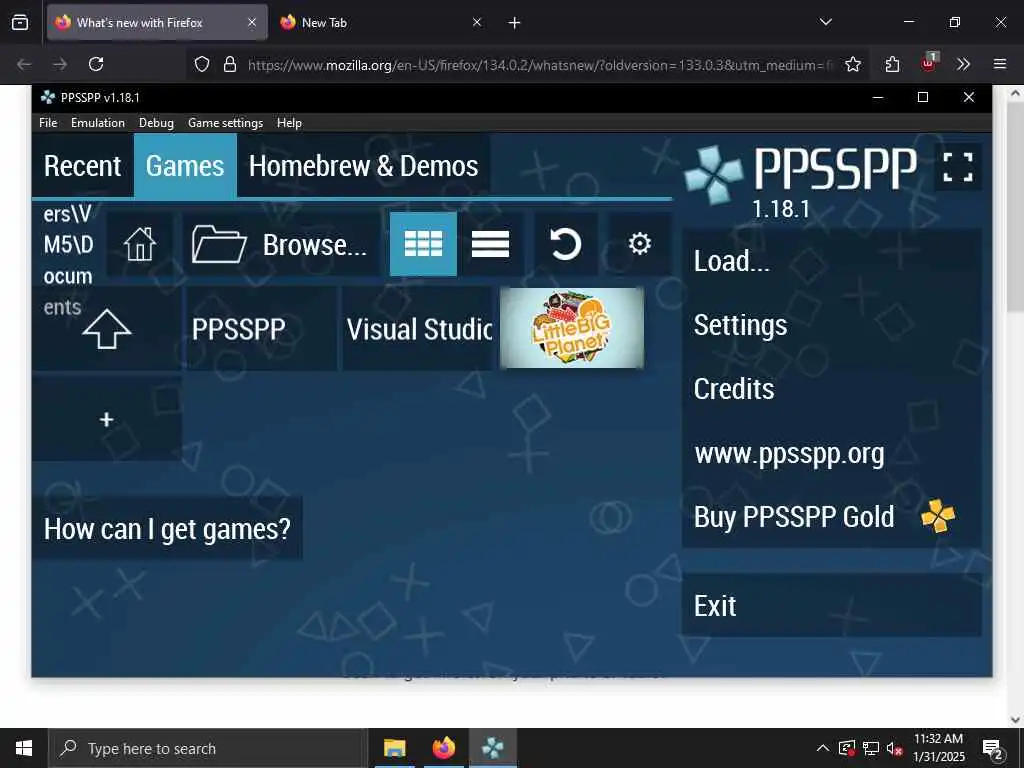The width and height of the screenshot is (1024, 768).
Task: Navigate up one folder level
Action: pos(106,329)
